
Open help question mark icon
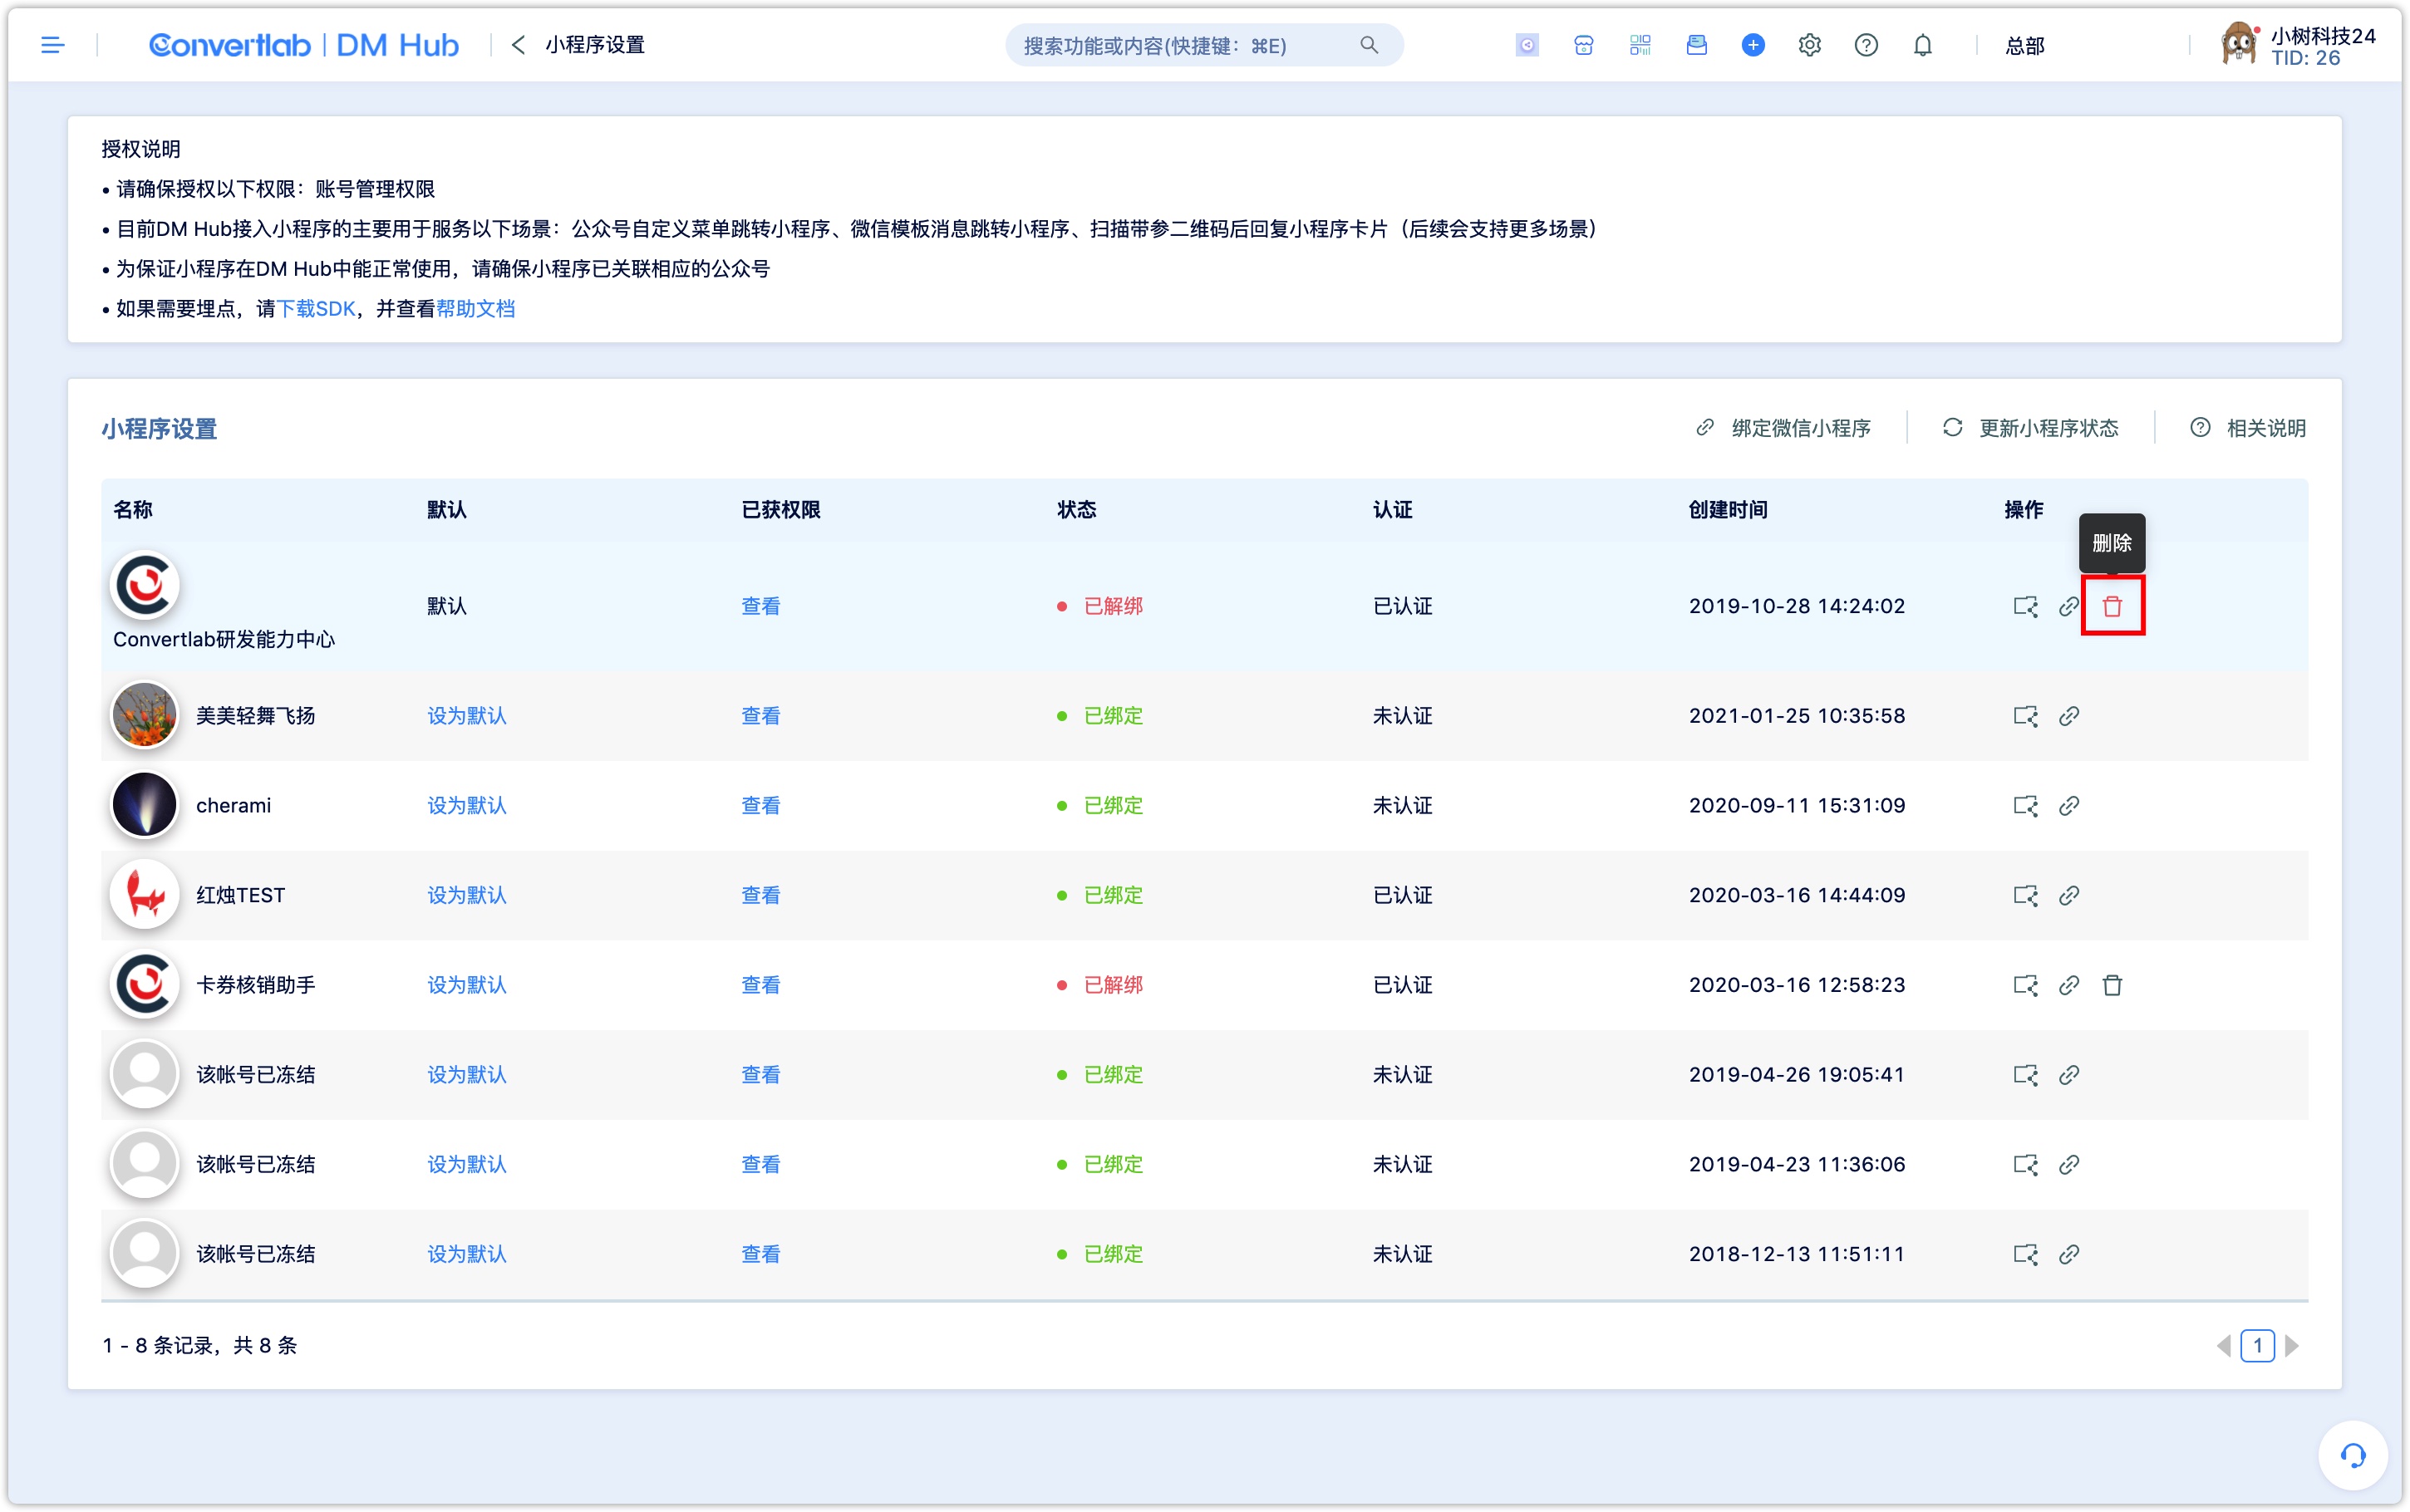pos(1866,45)
